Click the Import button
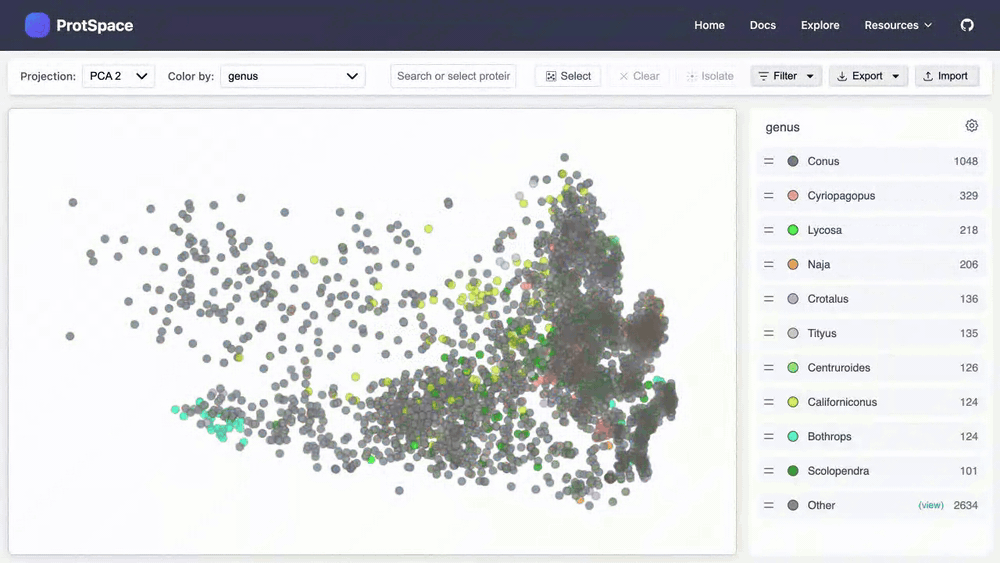 (946, 76)
